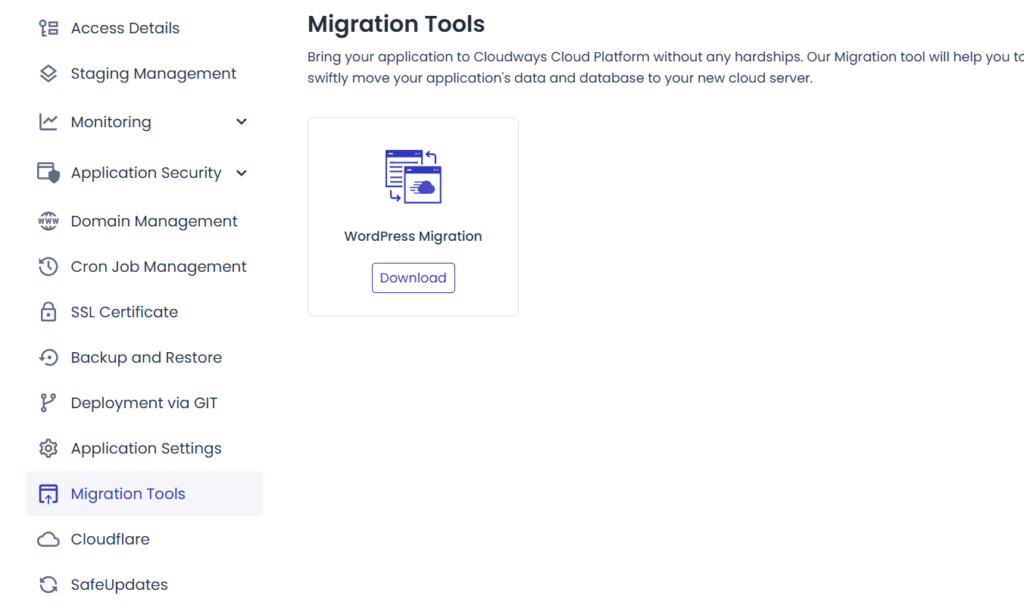Click the Backup and Restore icon

[48, 358]
